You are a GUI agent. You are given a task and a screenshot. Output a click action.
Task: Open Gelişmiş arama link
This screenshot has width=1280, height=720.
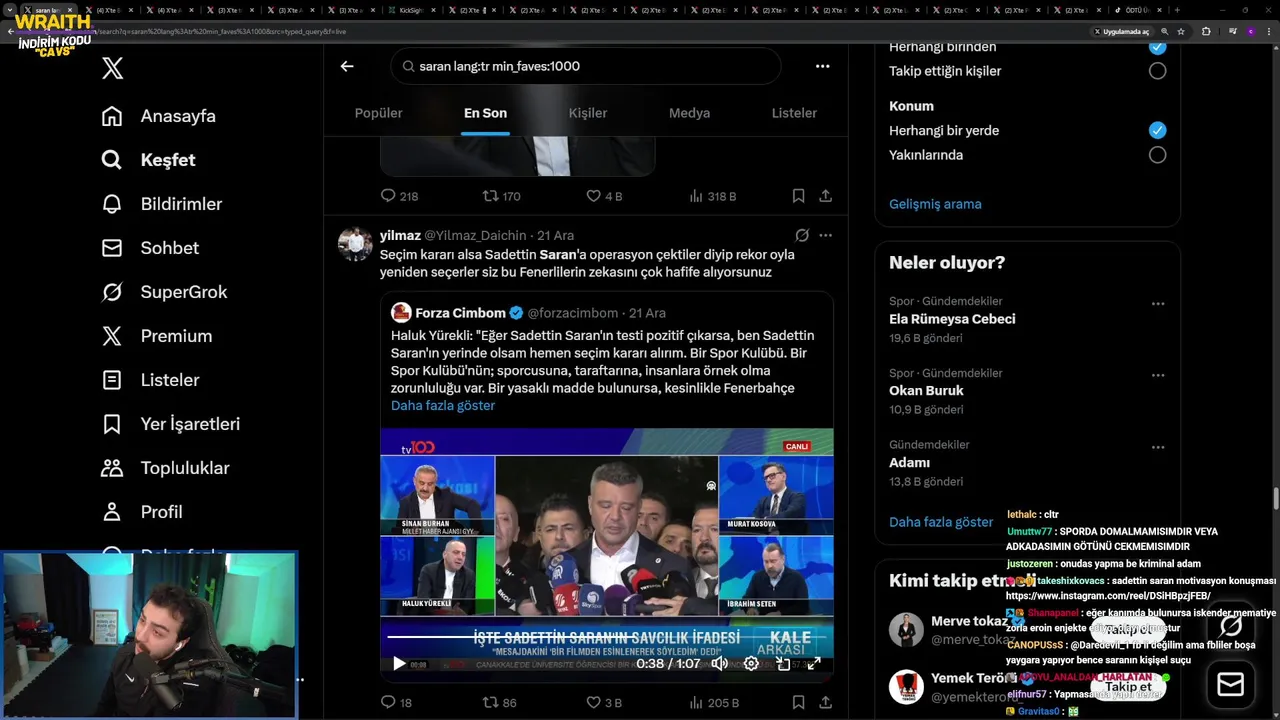(935, 204)
